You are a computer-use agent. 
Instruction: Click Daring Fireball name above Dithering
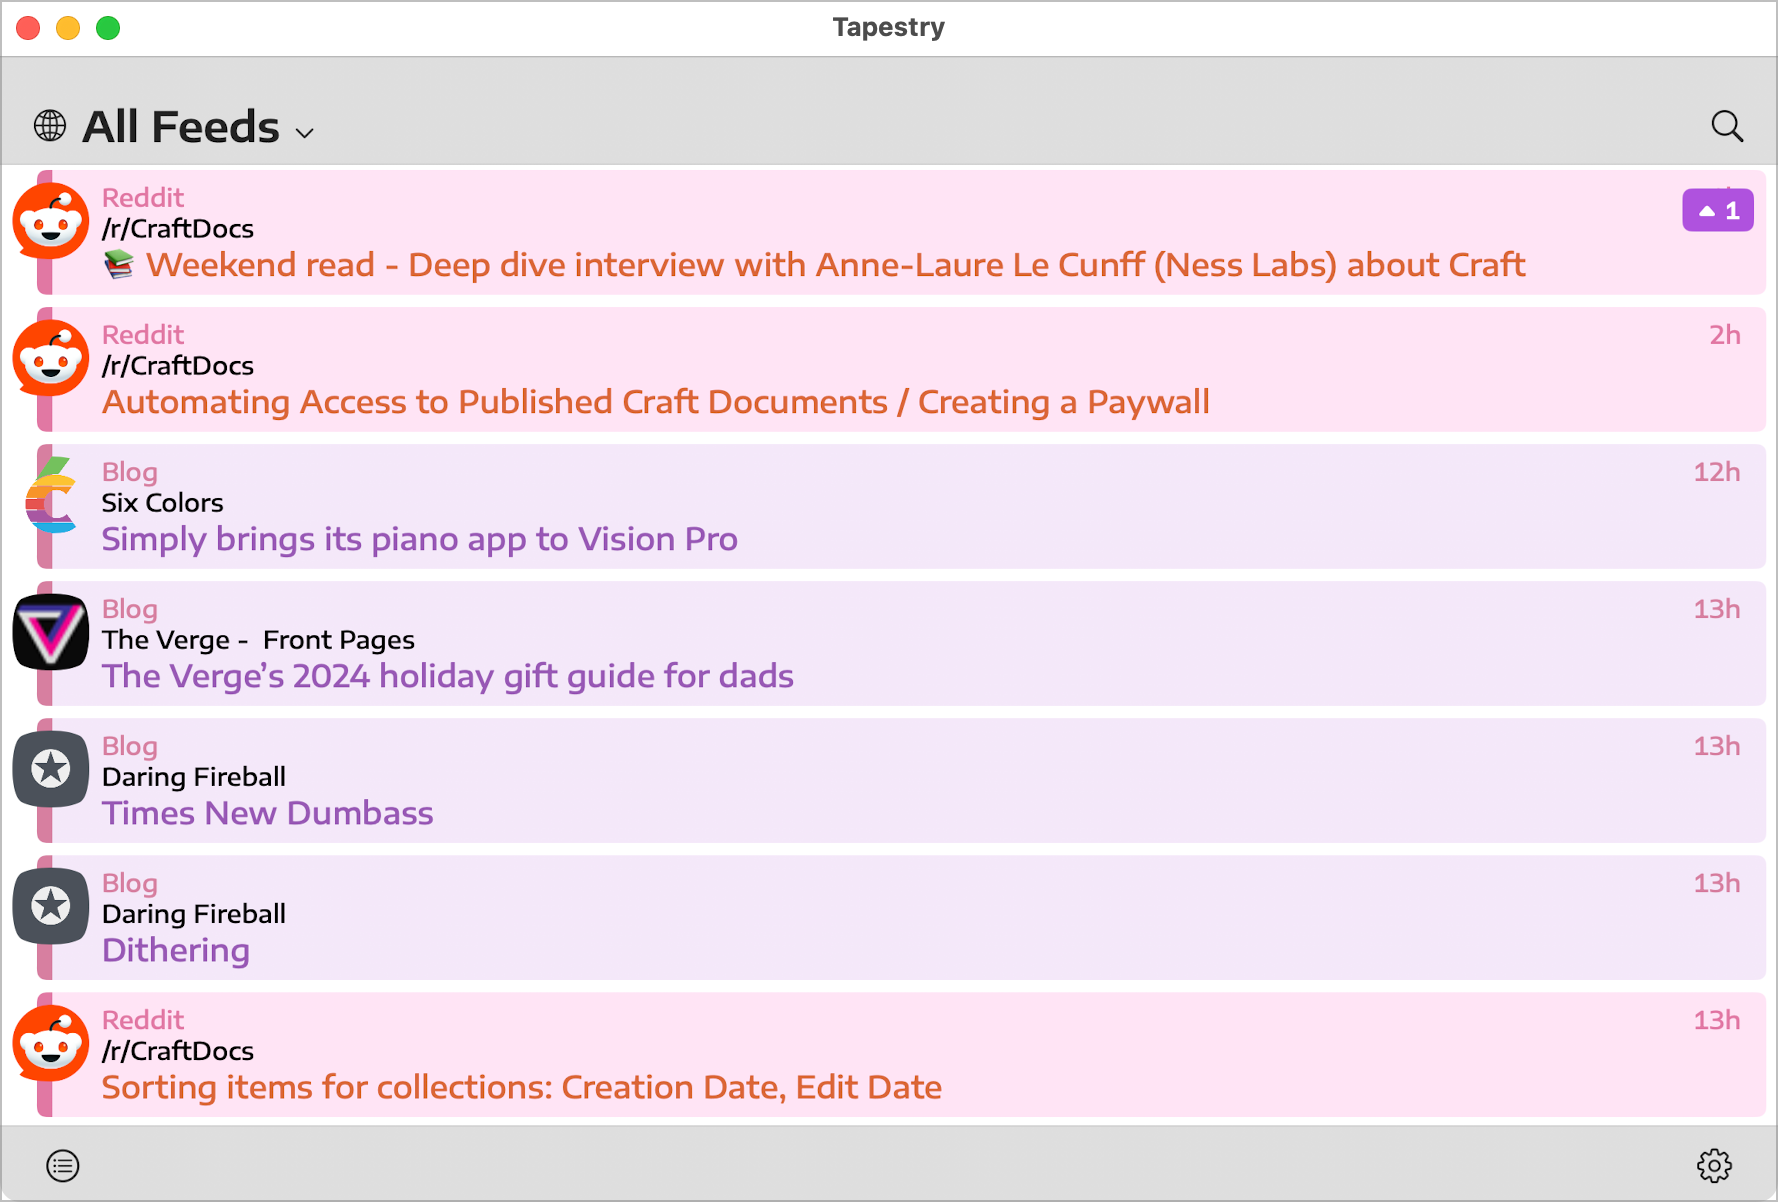[x=194, y=914]
